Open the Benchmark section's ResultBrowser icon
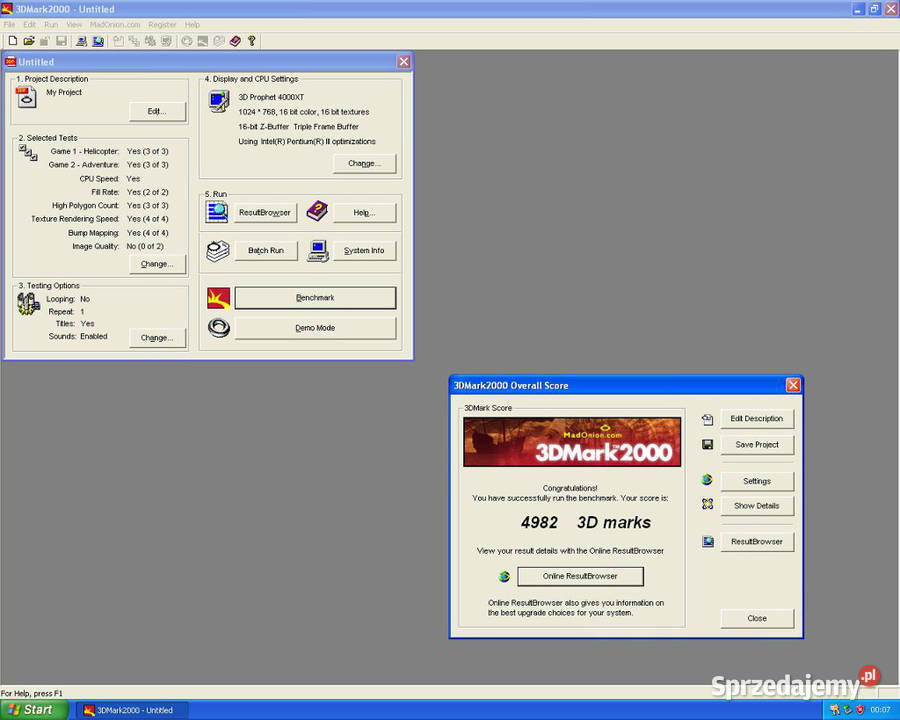Screen dimensions: 900x720 [x=219, y=211]
